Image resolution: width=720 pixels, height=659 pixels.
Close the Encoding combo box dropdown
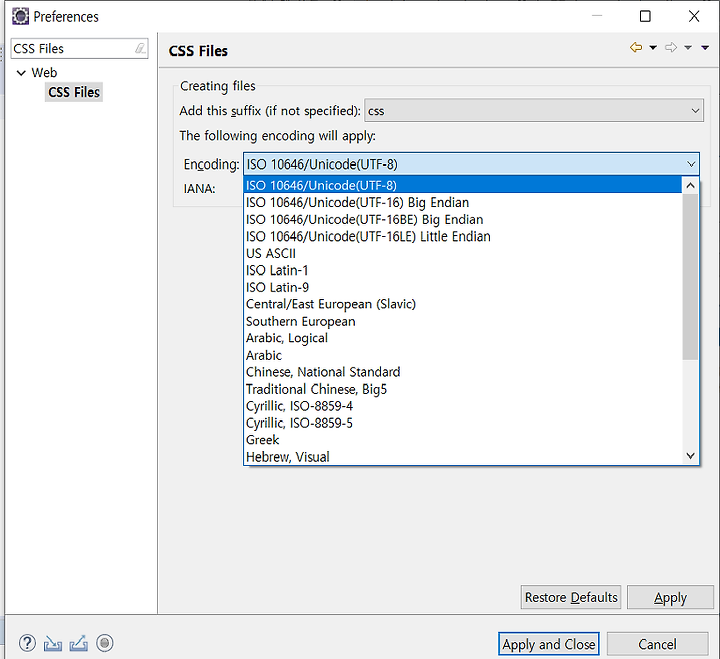[691, 164]
